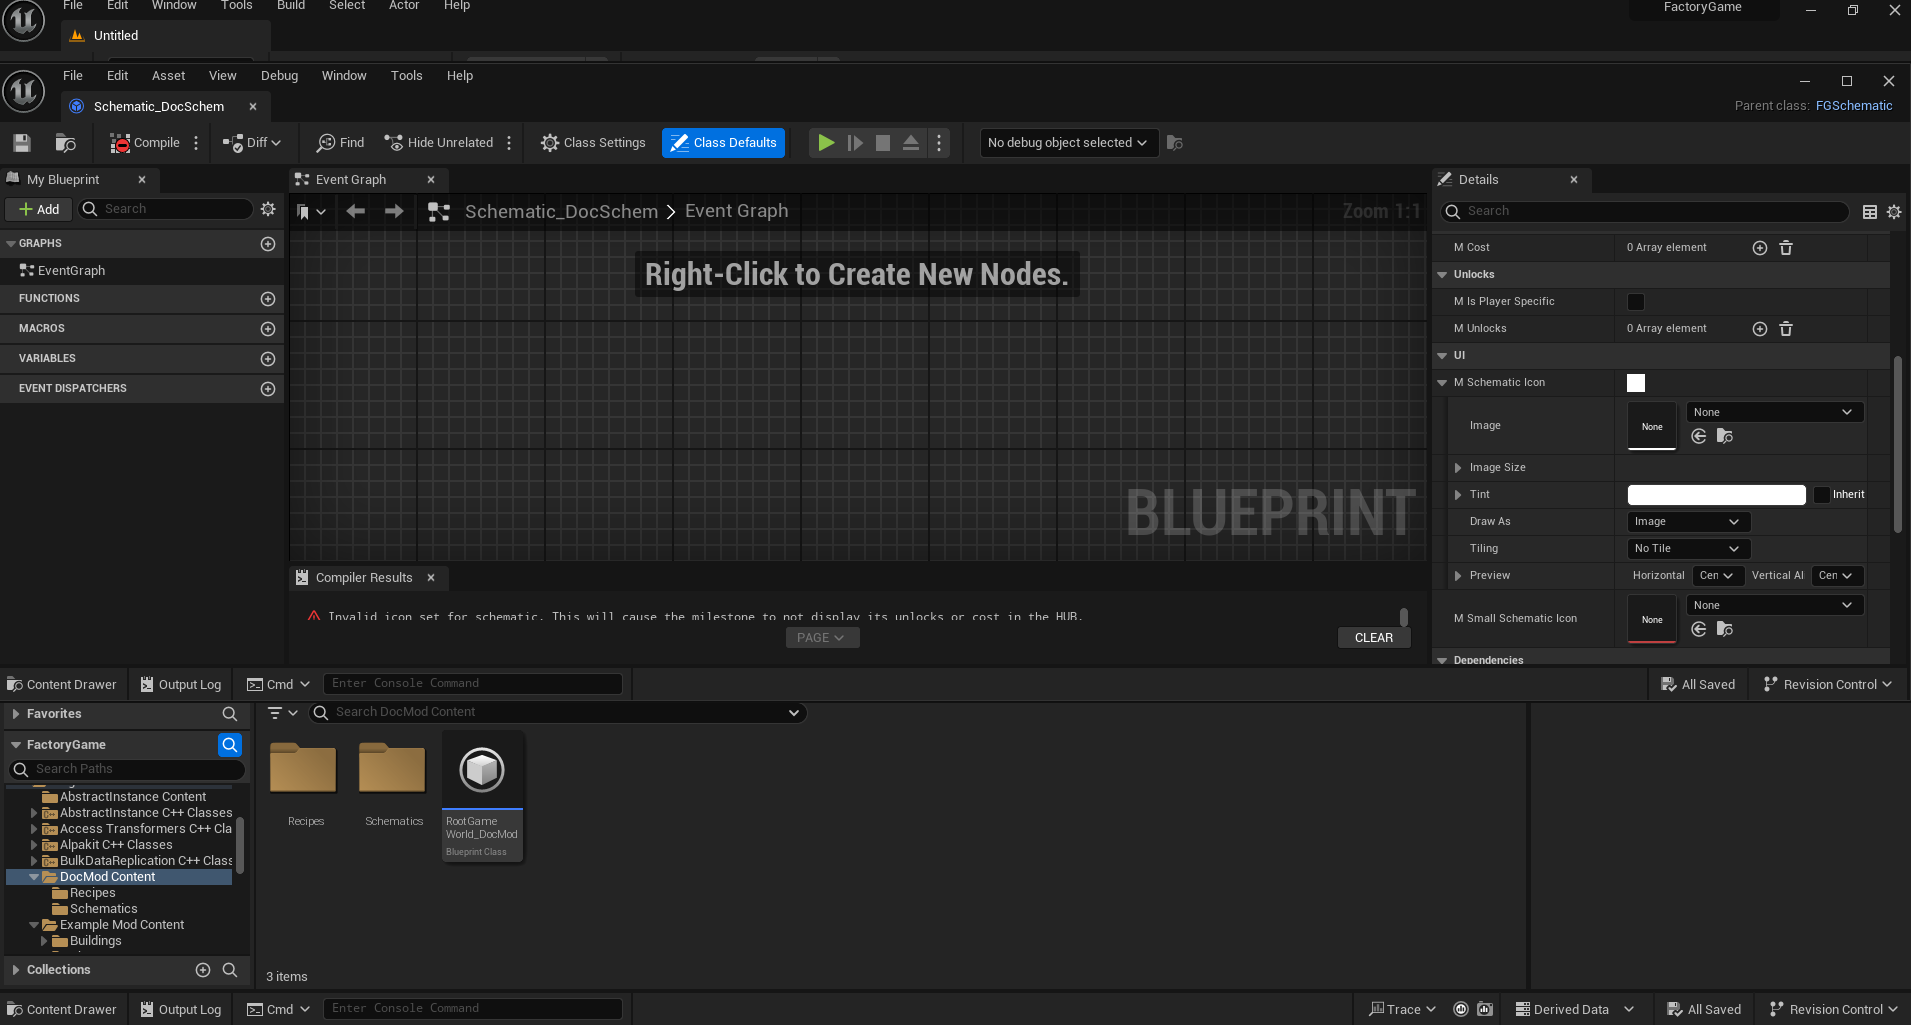Open the Draw As dropdown
The image size is (1911, 1025).
point(1686,521)
